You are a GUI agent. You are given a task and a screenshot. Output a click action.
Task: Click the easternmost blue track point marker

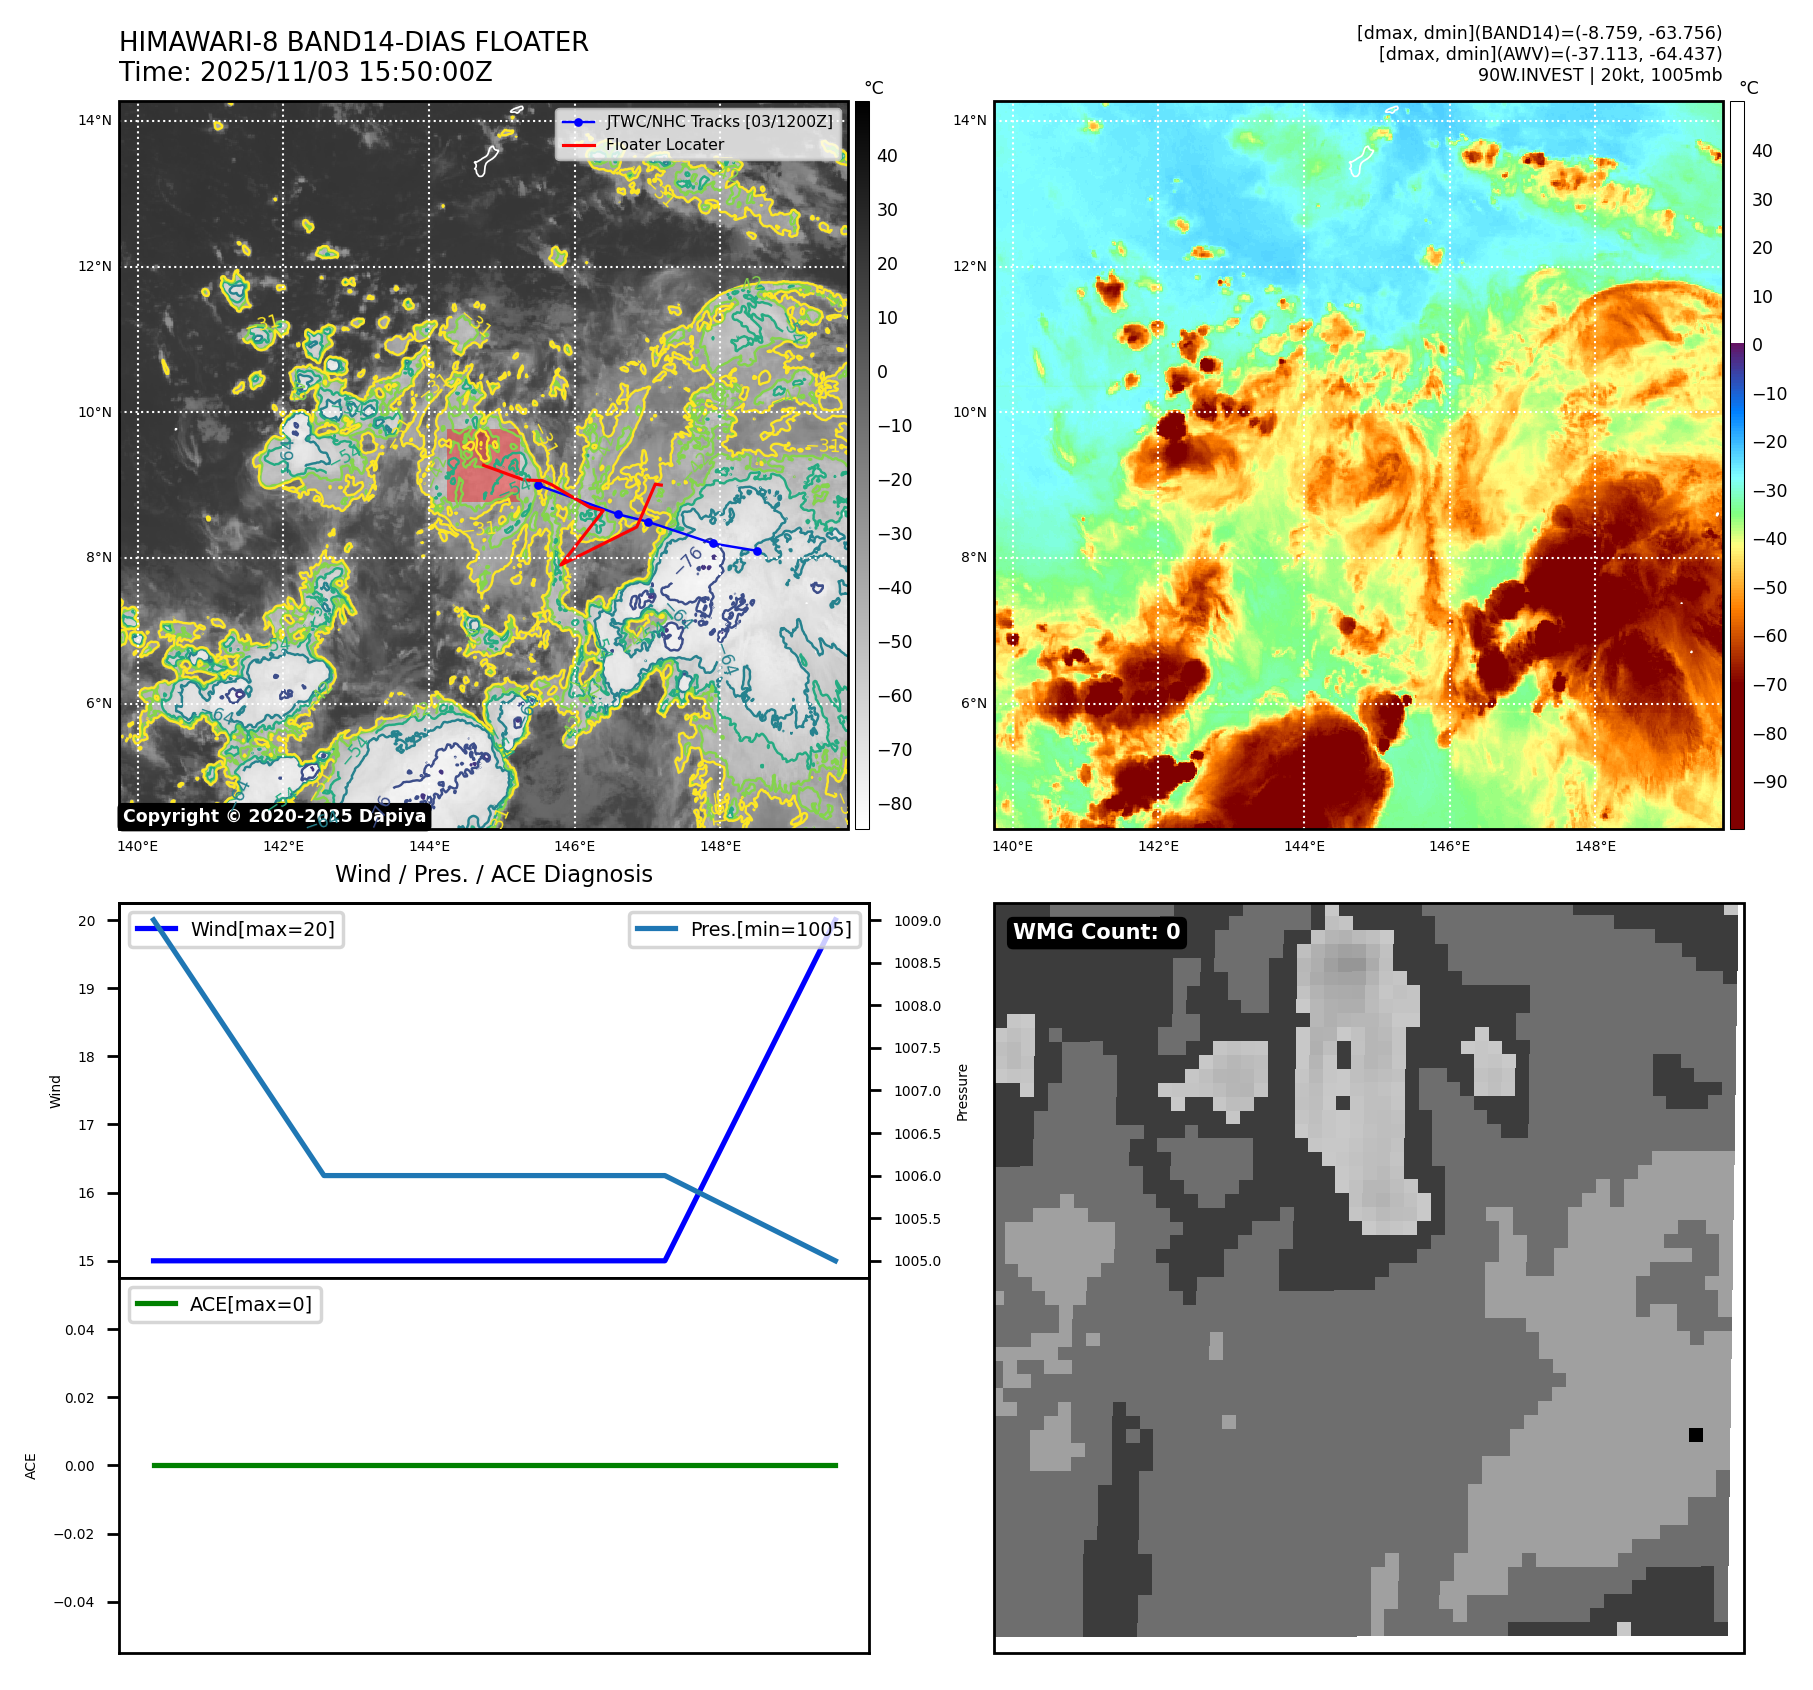pos(757,551)
